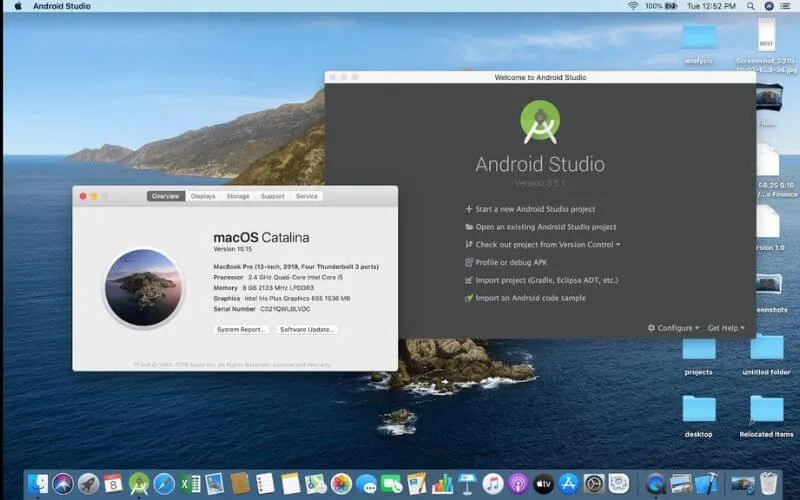Open the App Store Dock icon

[569, 484]
